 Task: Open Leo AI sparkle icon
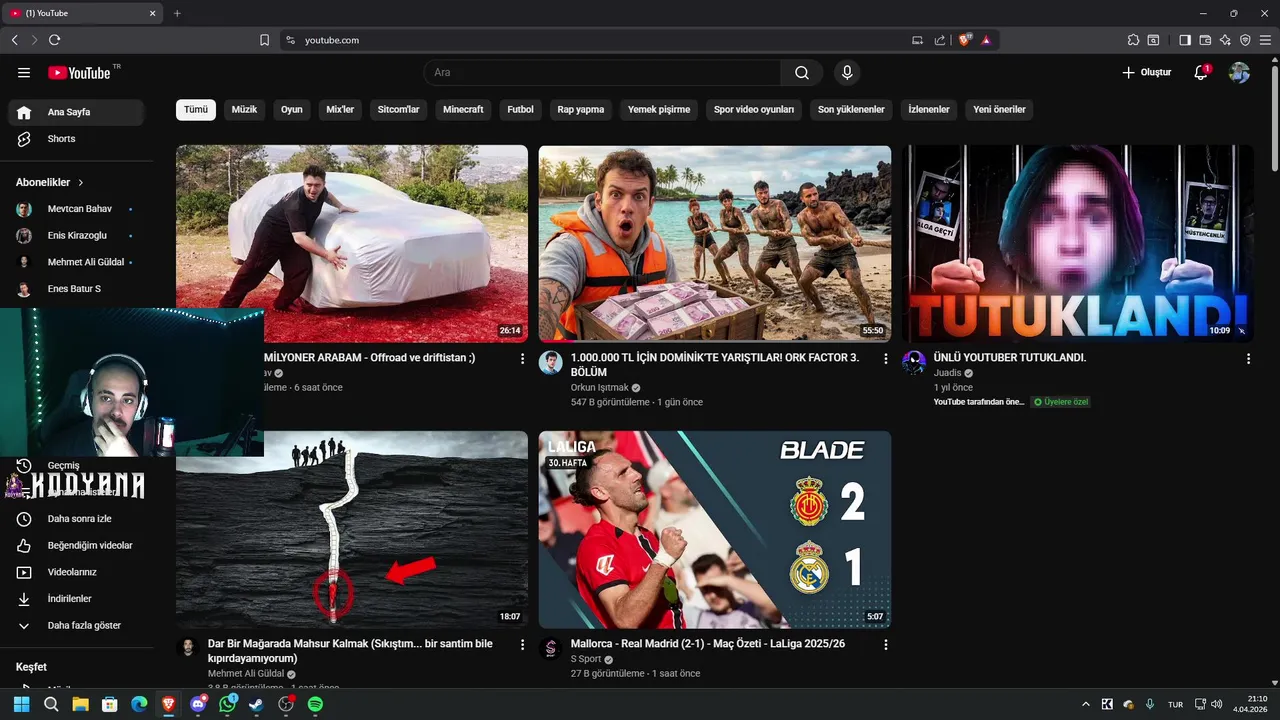1225,40
